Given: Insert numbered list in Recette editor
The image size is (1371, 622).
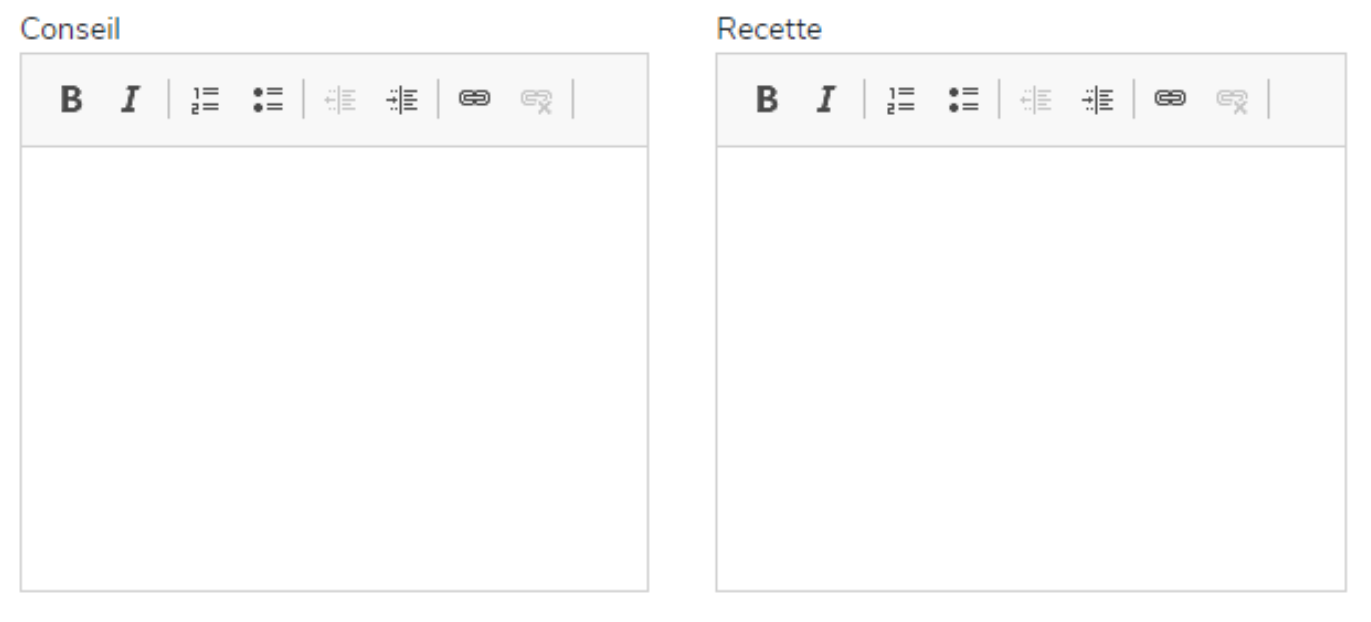Looking at the screenshot, I should [901, 99].
